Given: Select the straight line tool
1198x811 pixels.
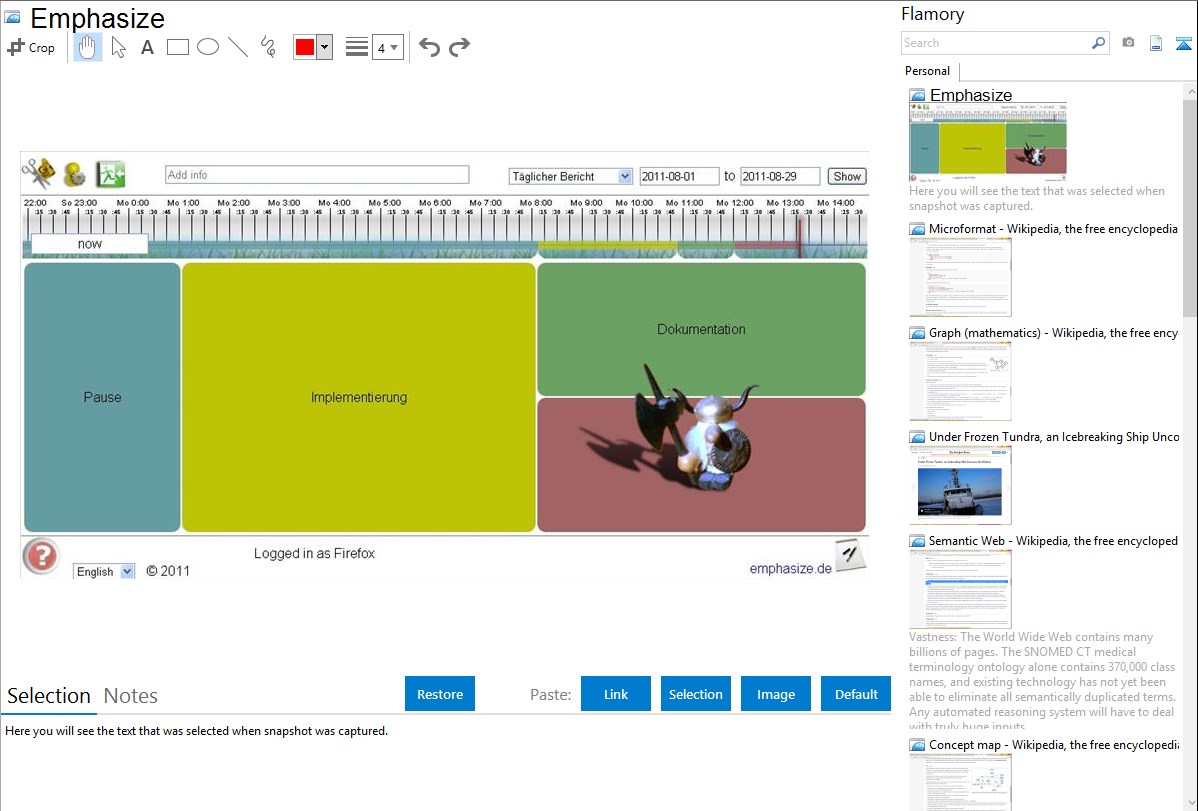Looking at the screenshot, I should pyautogui.click(x=238, y=47).
